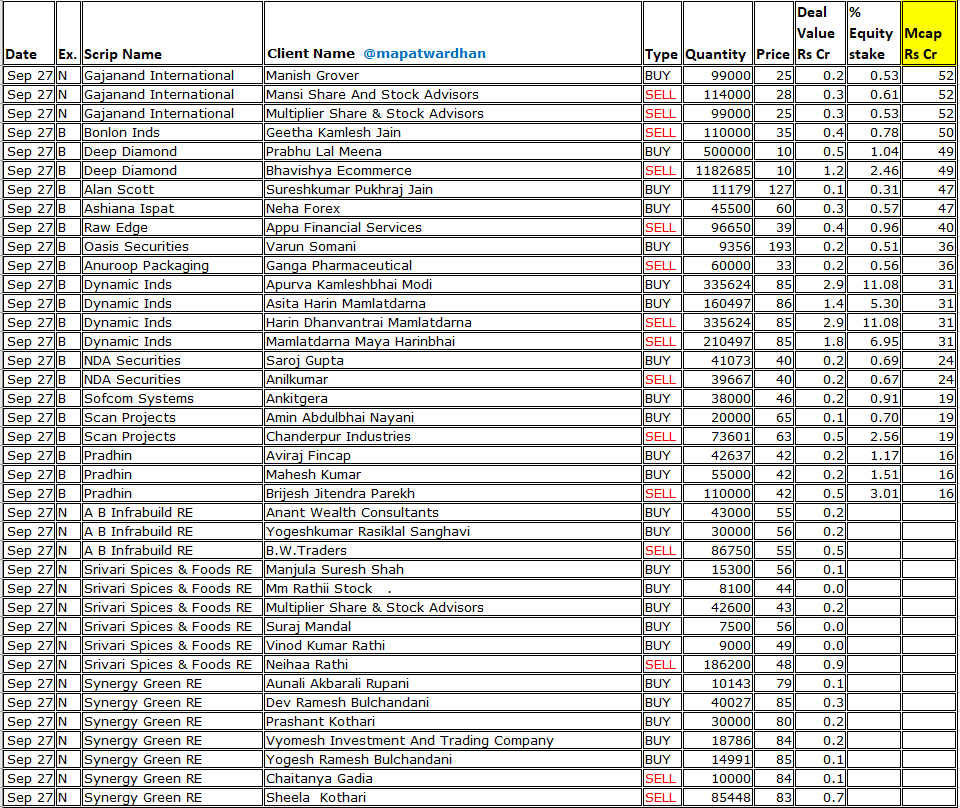
Task: Click Prashant Kothari client cell
Action: (452, 720)
